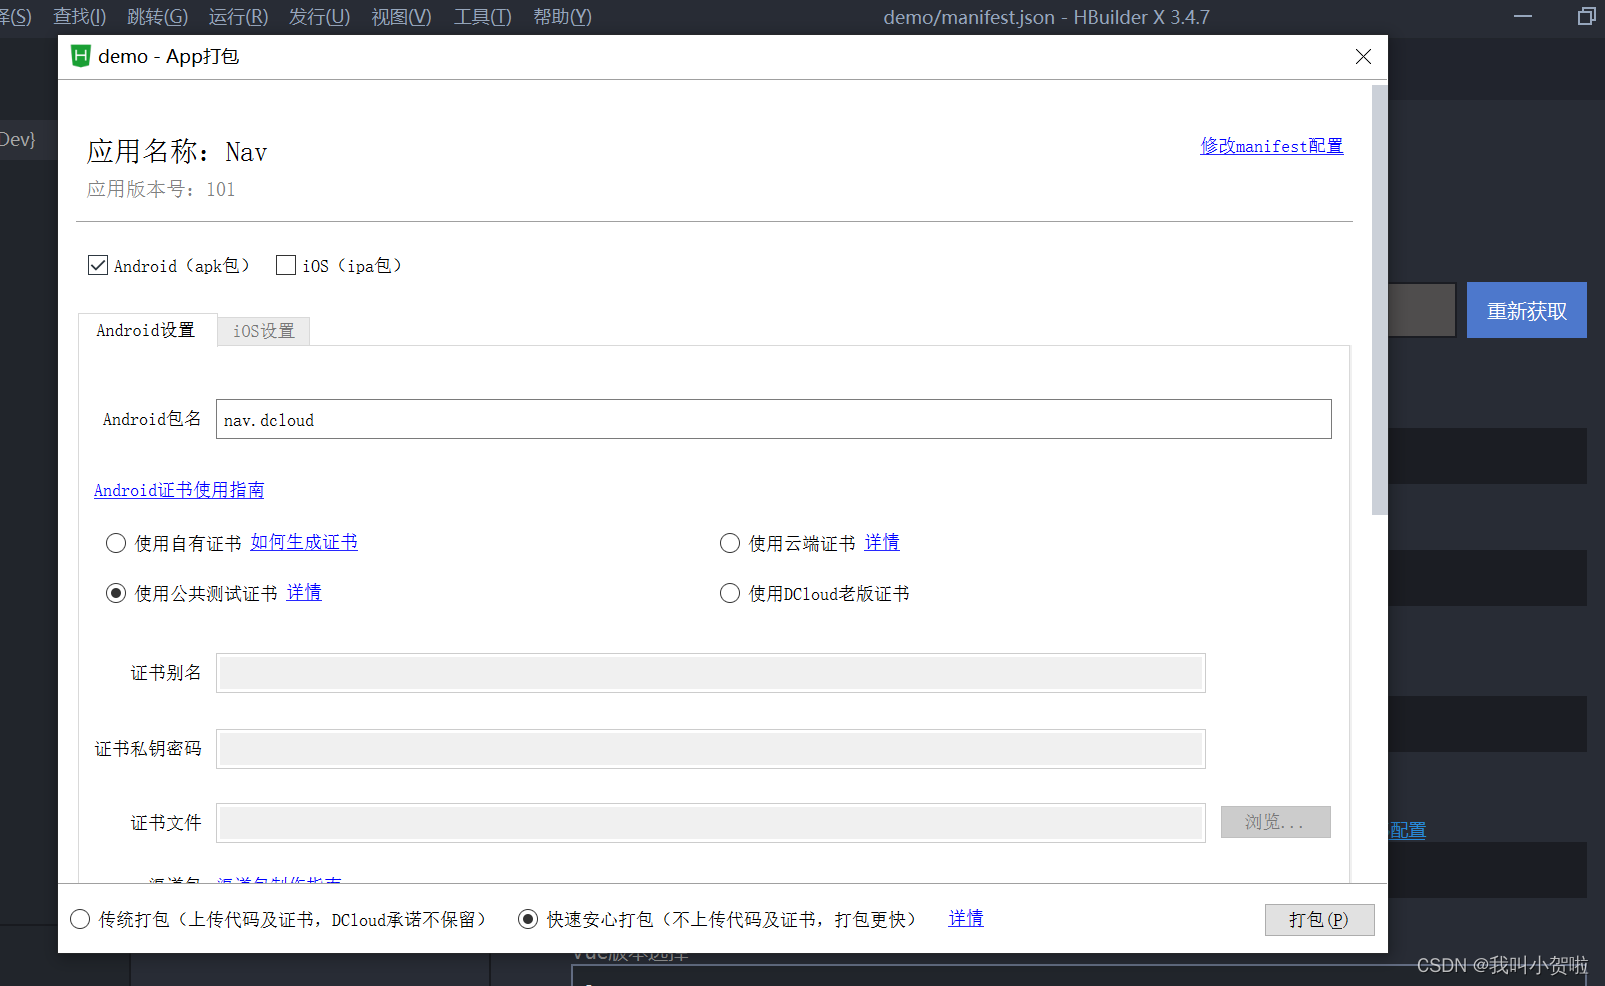Toggle the Android (apk包) checkbox
This screenshot has height=986, width=1605.
pyautogui.click(x=98, y=265)
